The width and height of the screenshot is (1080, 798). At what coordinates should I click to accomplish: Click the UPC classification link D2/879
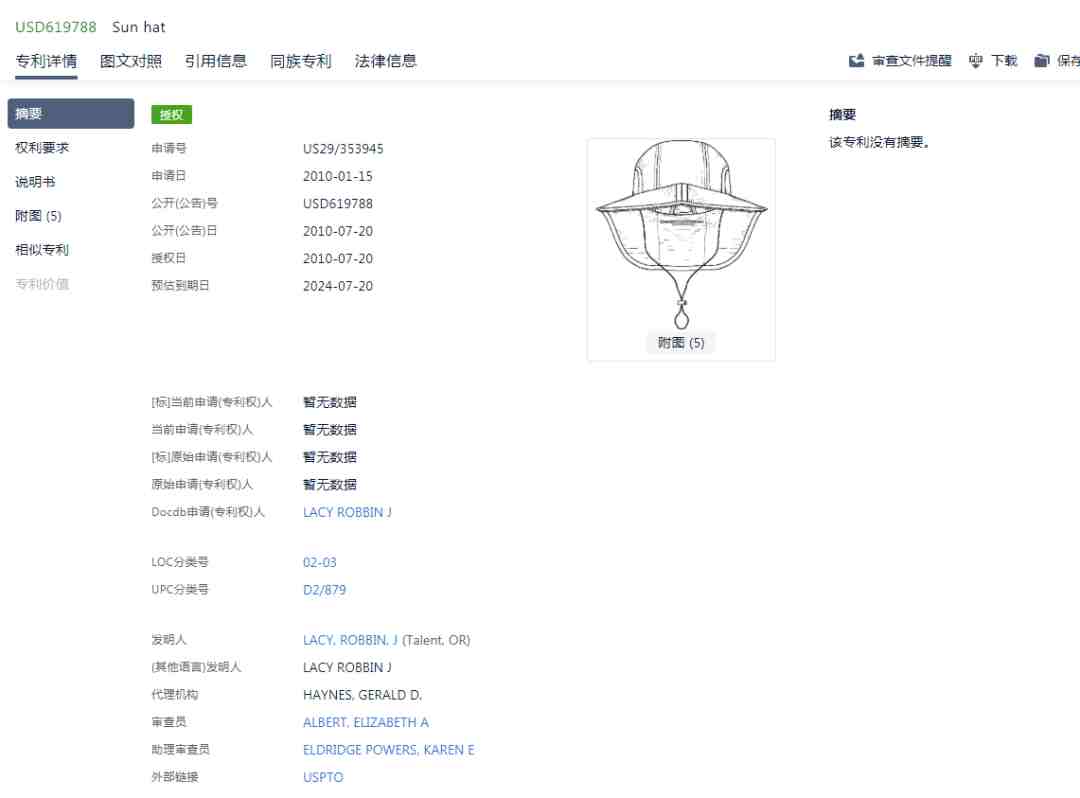[x=324, y=590]
